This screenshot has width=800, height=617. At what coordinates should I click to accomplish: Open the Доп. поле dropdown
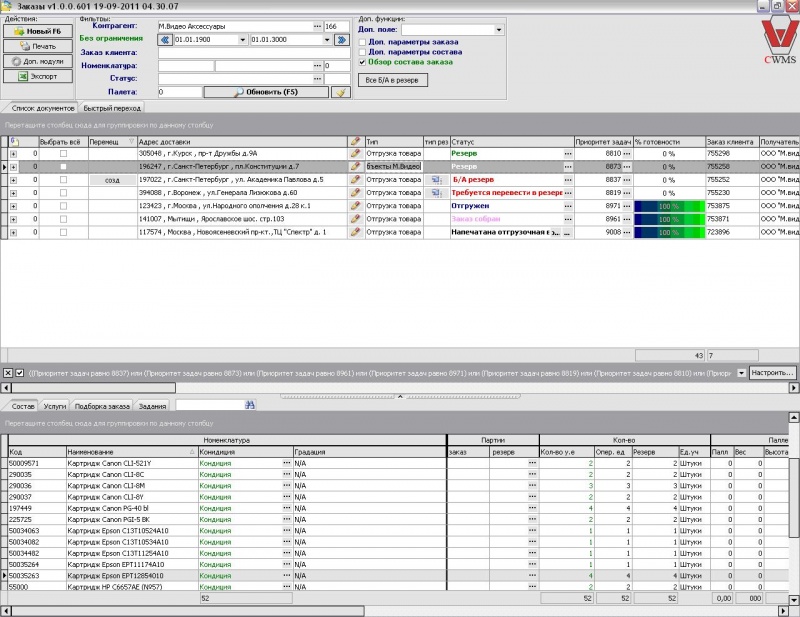pyautogui.click(x=498, y=29)
